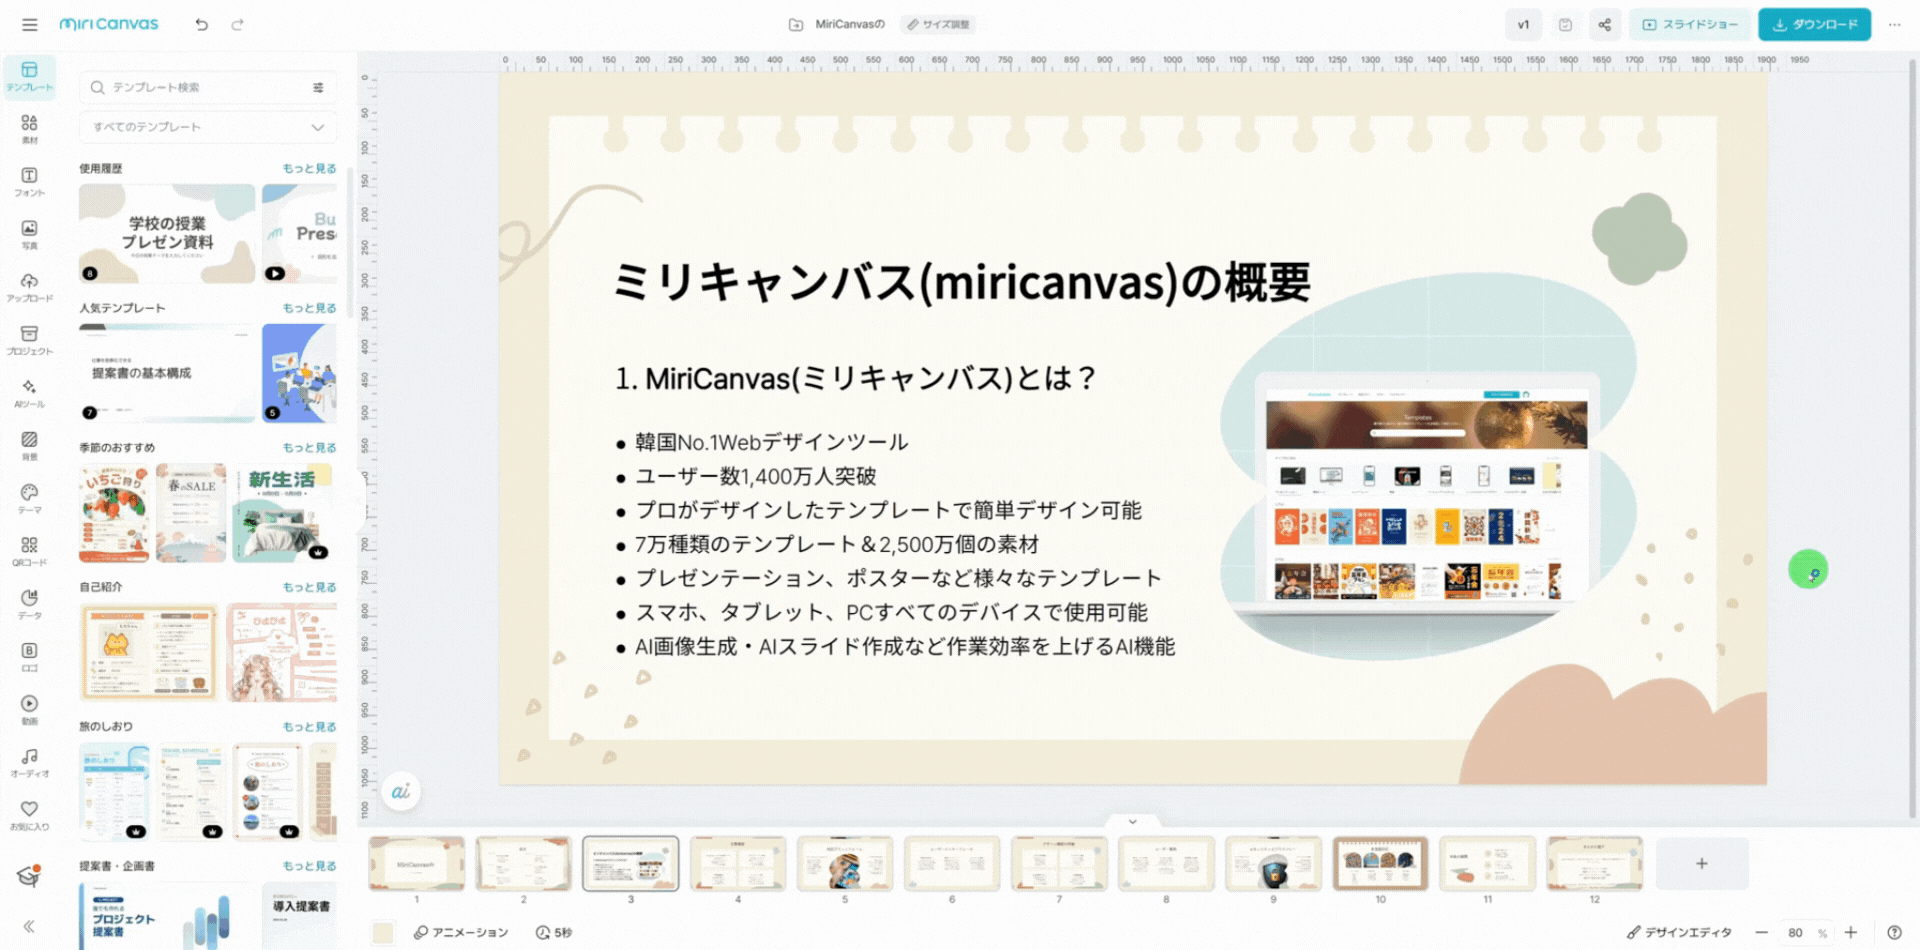Open template search filter options
The width and height of the screenshot is (1920, 950).
[x=318, y=88]
